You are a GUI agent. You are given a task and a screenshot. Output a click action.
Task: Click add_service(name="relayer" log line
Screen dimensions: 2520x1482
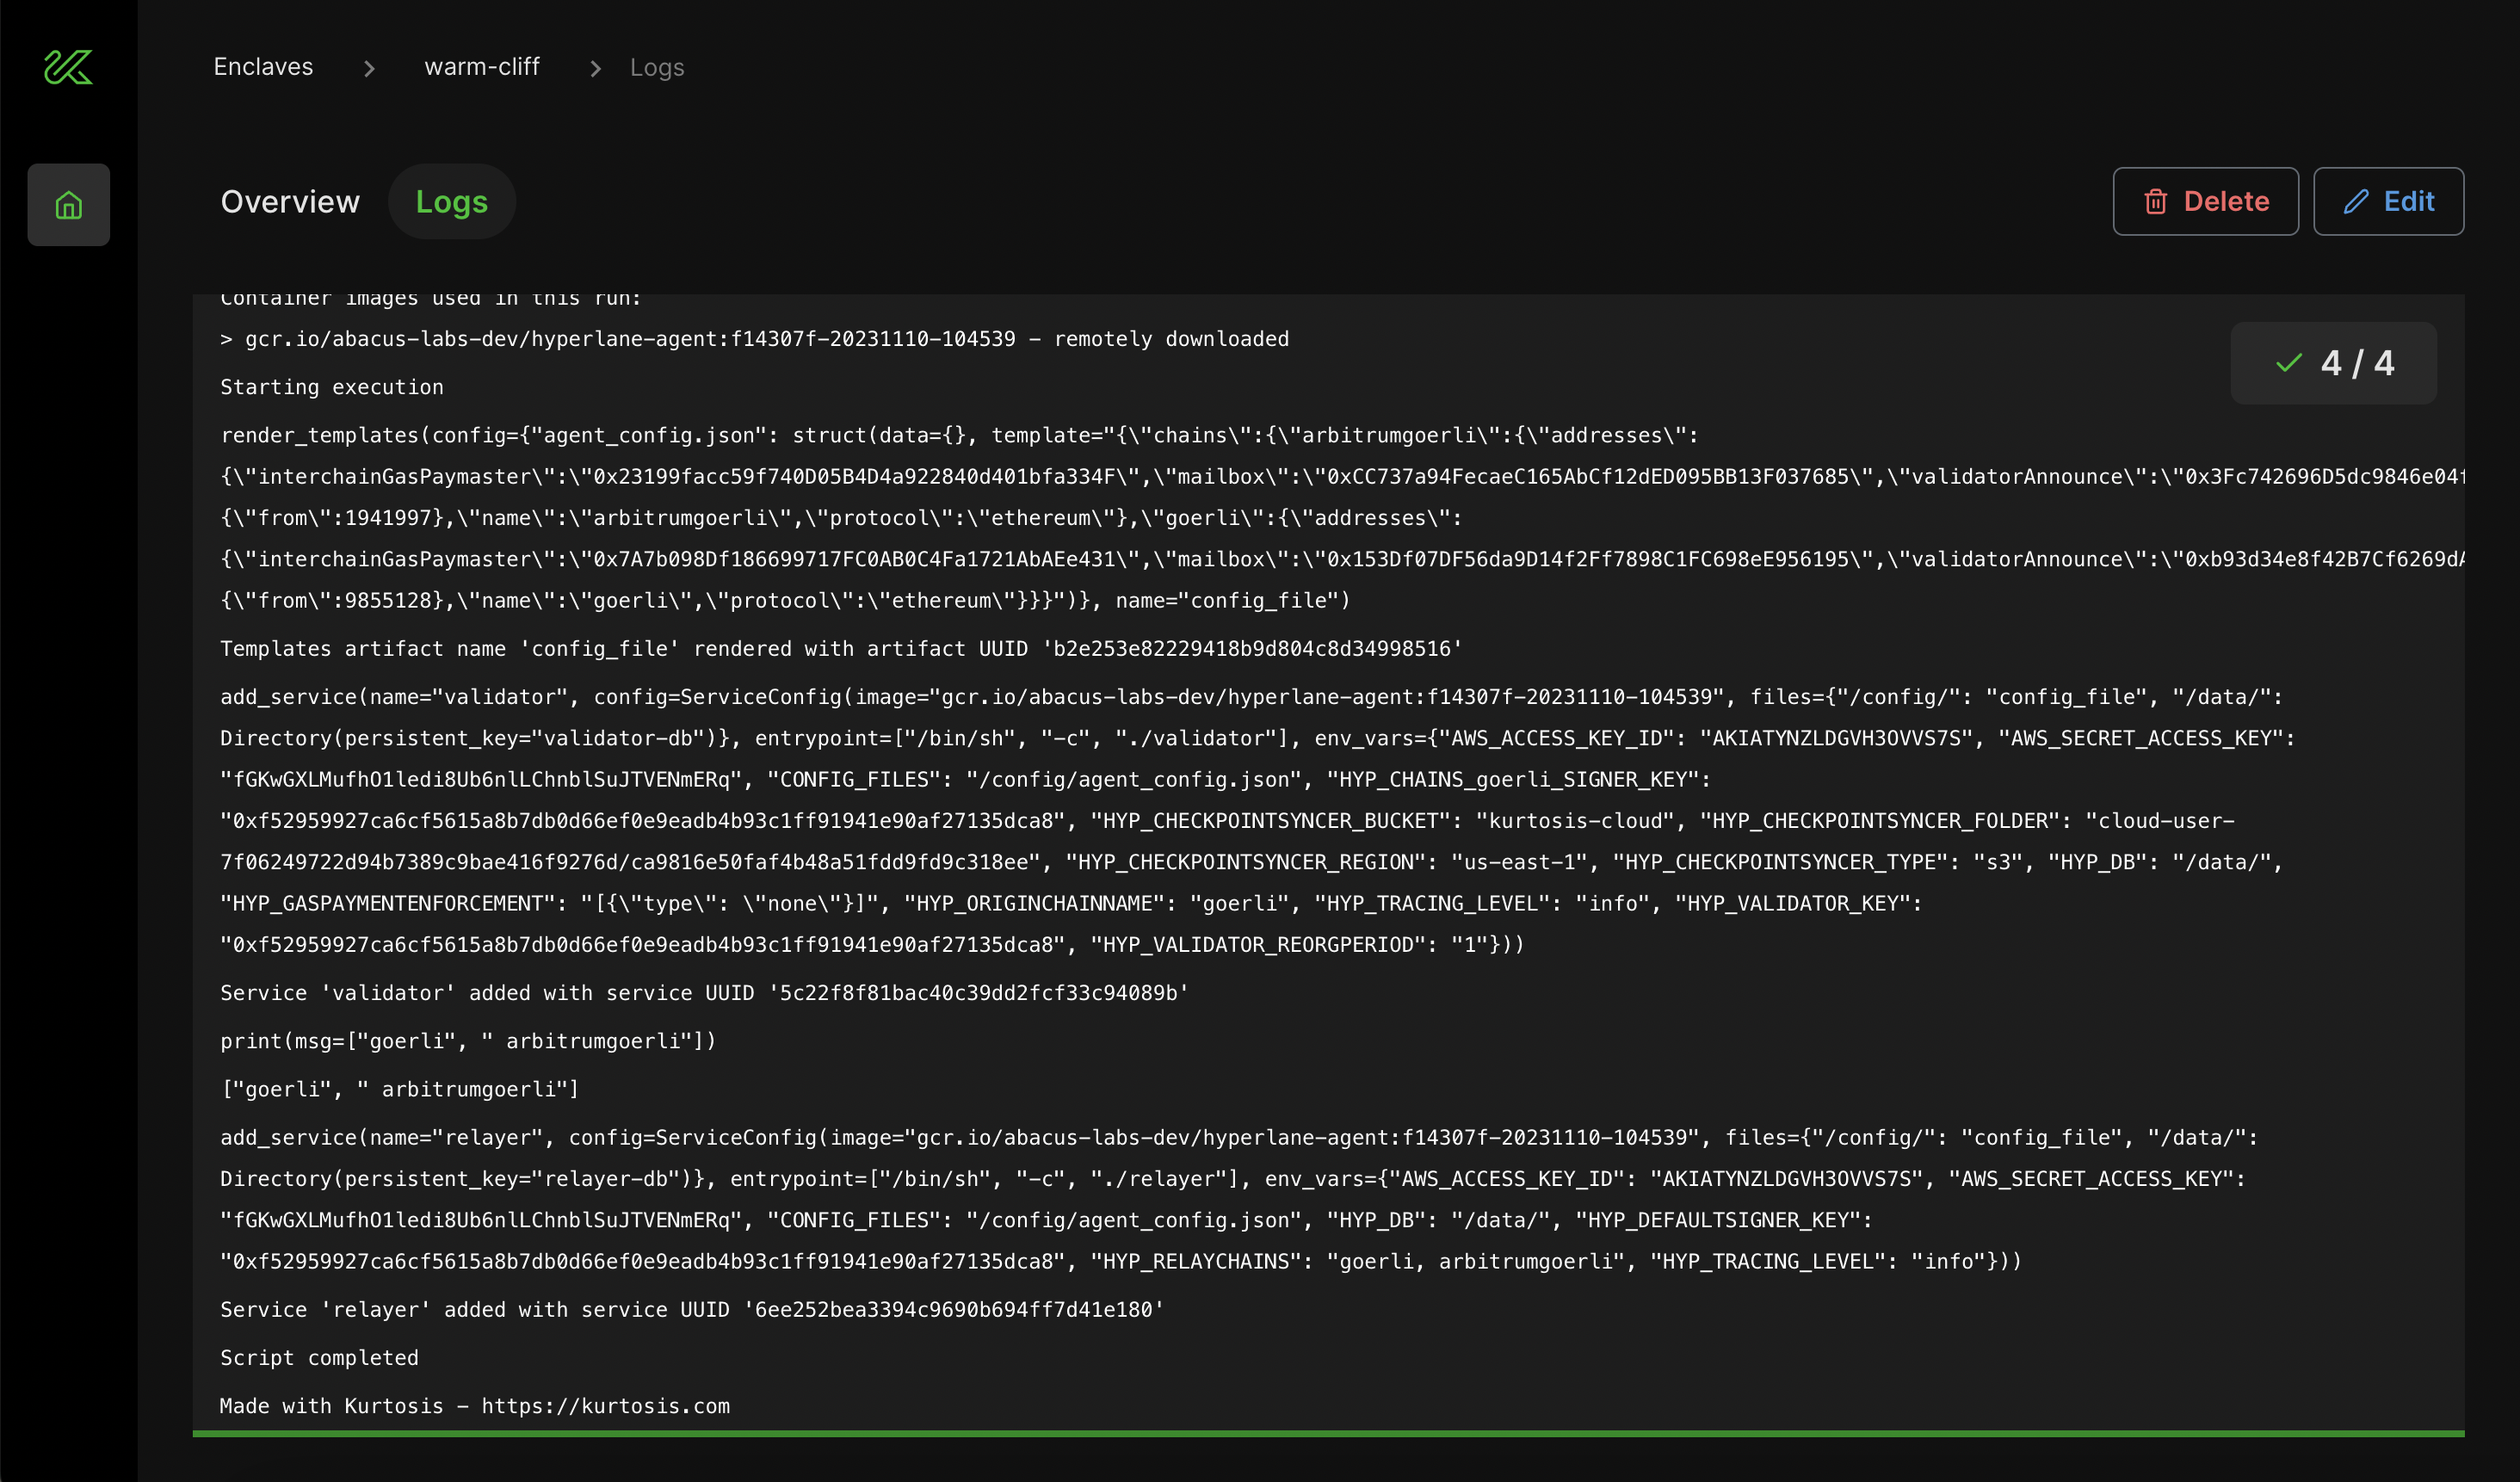[x=1239, y=1199]
